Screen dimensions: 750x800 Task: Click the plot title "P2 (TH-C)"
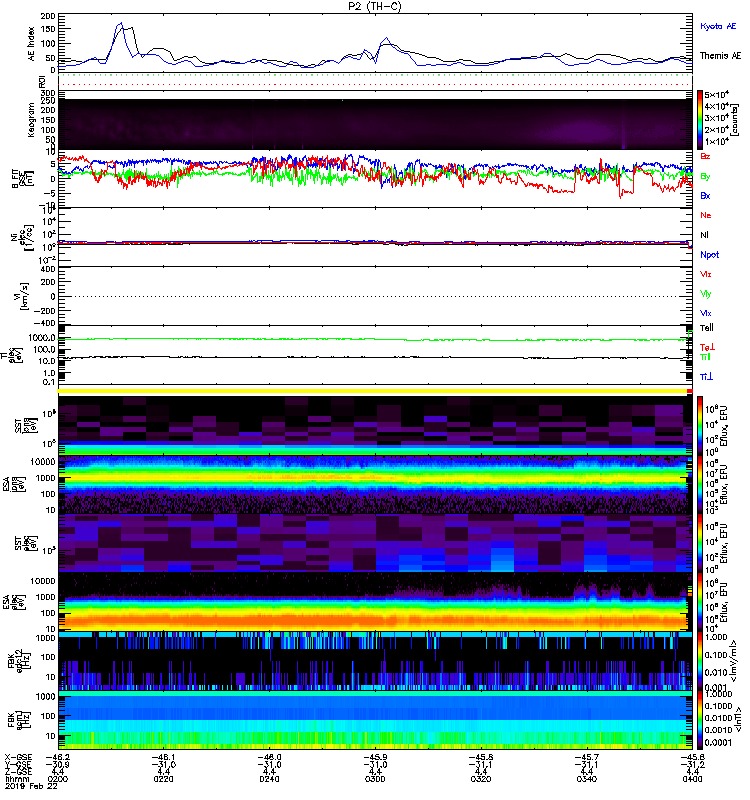pyautogui.click(x=374, y=6)
